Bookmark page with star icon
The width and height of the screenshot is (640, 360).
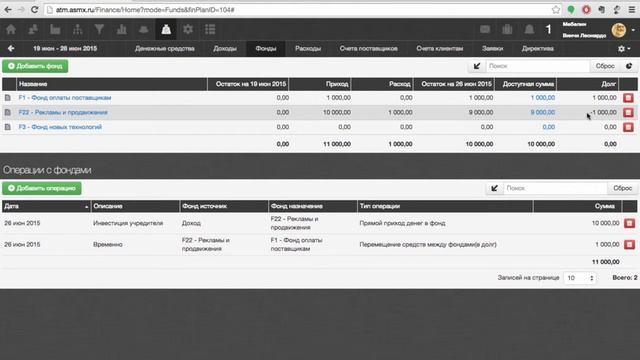556,9
